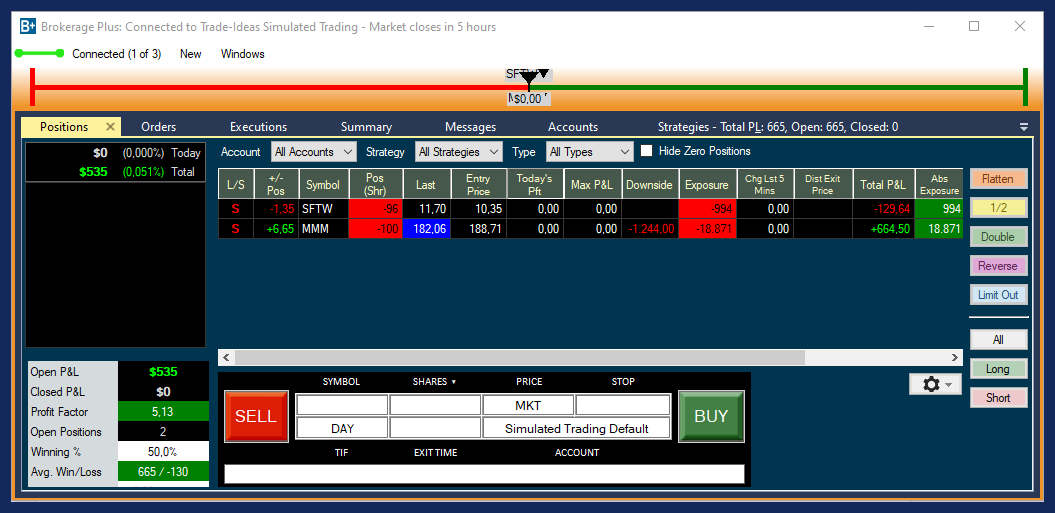The image size is (1055, 513).
Task: Click the MKT price field
Action: [529, 405]
